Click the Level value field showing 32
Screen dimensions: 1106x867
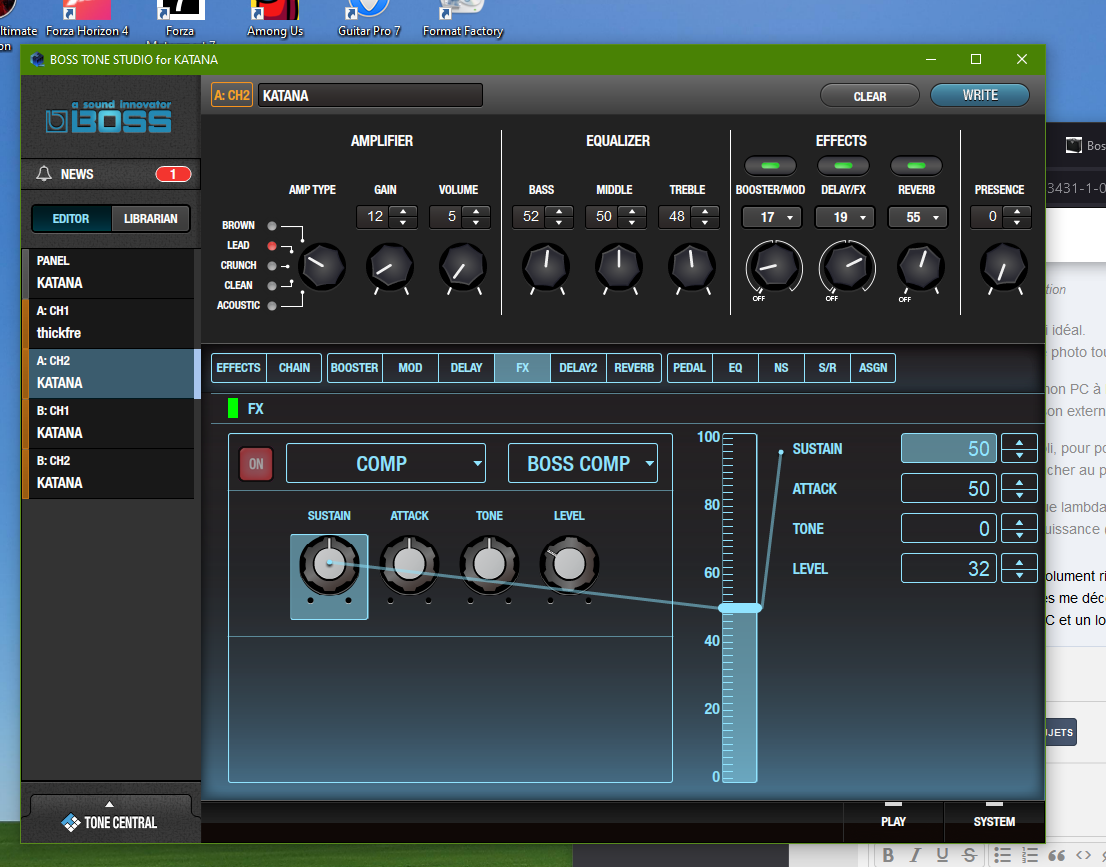949,569
